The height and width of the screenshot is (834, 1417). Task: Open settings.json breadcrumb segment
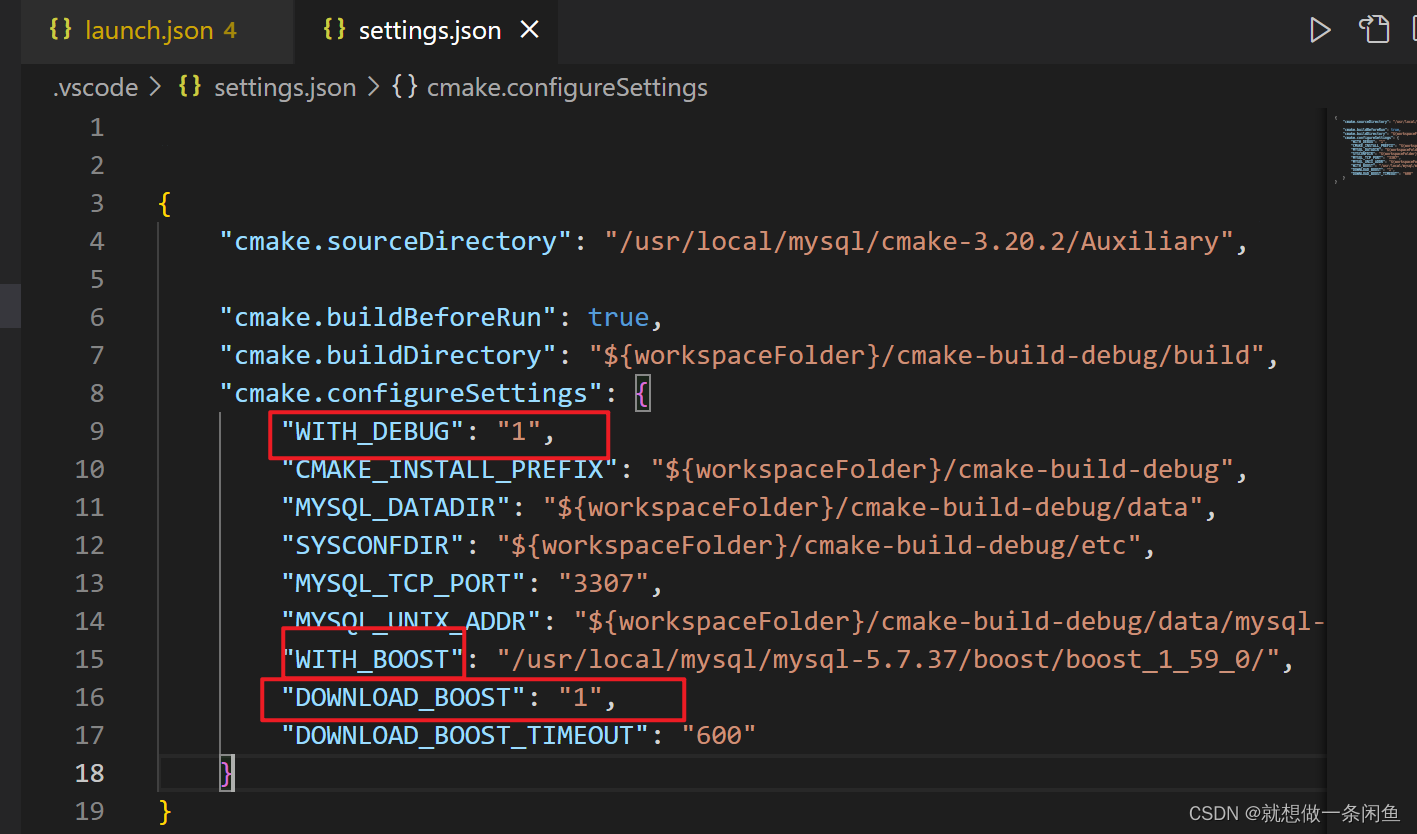(x=285, y=88)
